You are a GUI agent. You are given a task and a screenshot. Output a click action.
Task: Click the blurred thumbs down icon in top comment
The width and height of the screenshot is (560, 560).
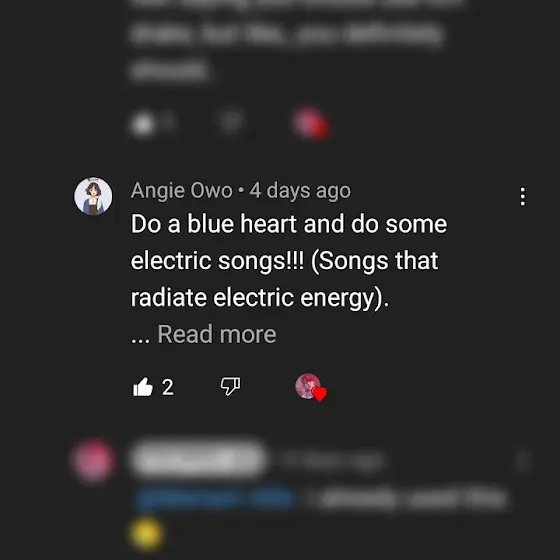pyautogui.click(x=231, y=121)
